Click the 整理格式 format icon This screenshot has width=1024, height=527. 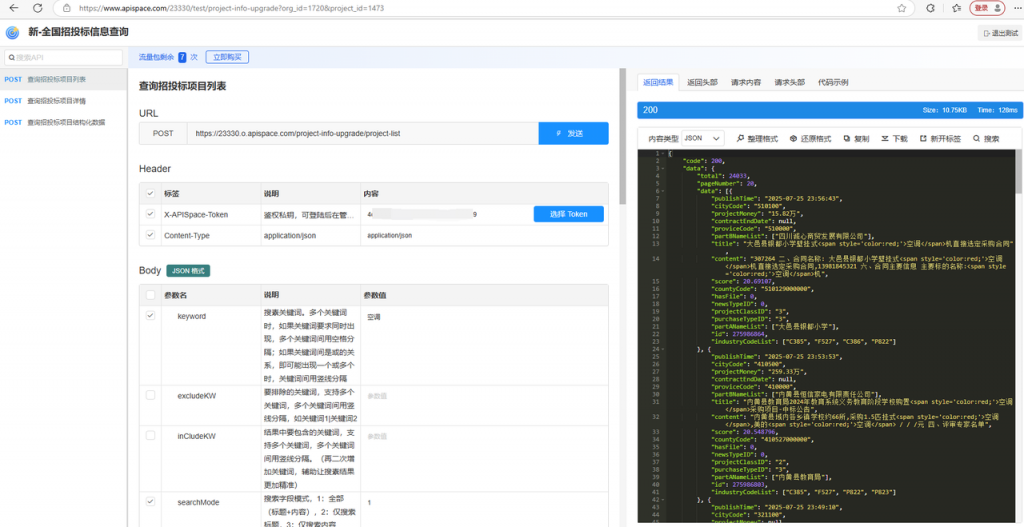coord(741,139)
